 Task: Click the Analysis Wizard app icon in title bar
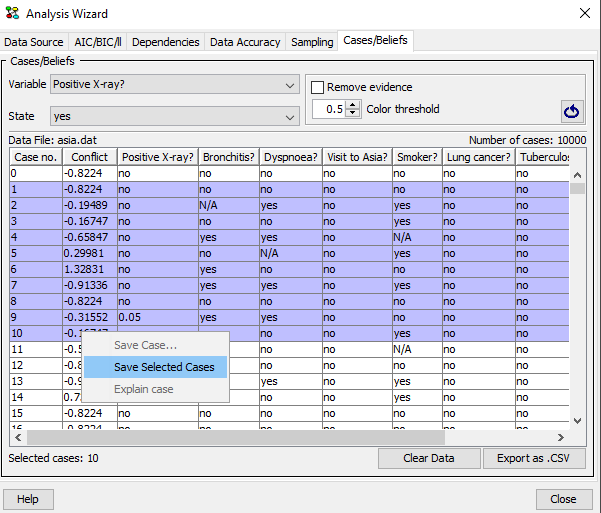[12, 13]
